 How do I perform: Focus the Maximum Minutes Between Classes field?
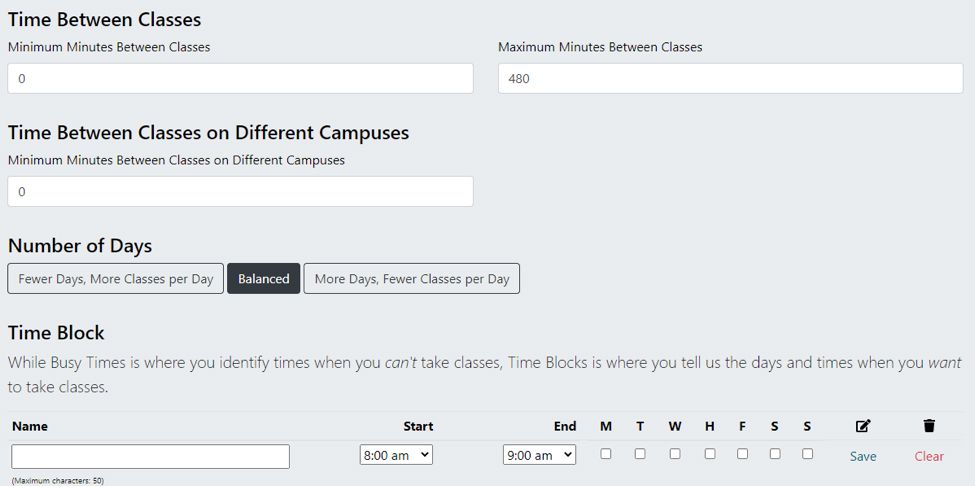731,79
